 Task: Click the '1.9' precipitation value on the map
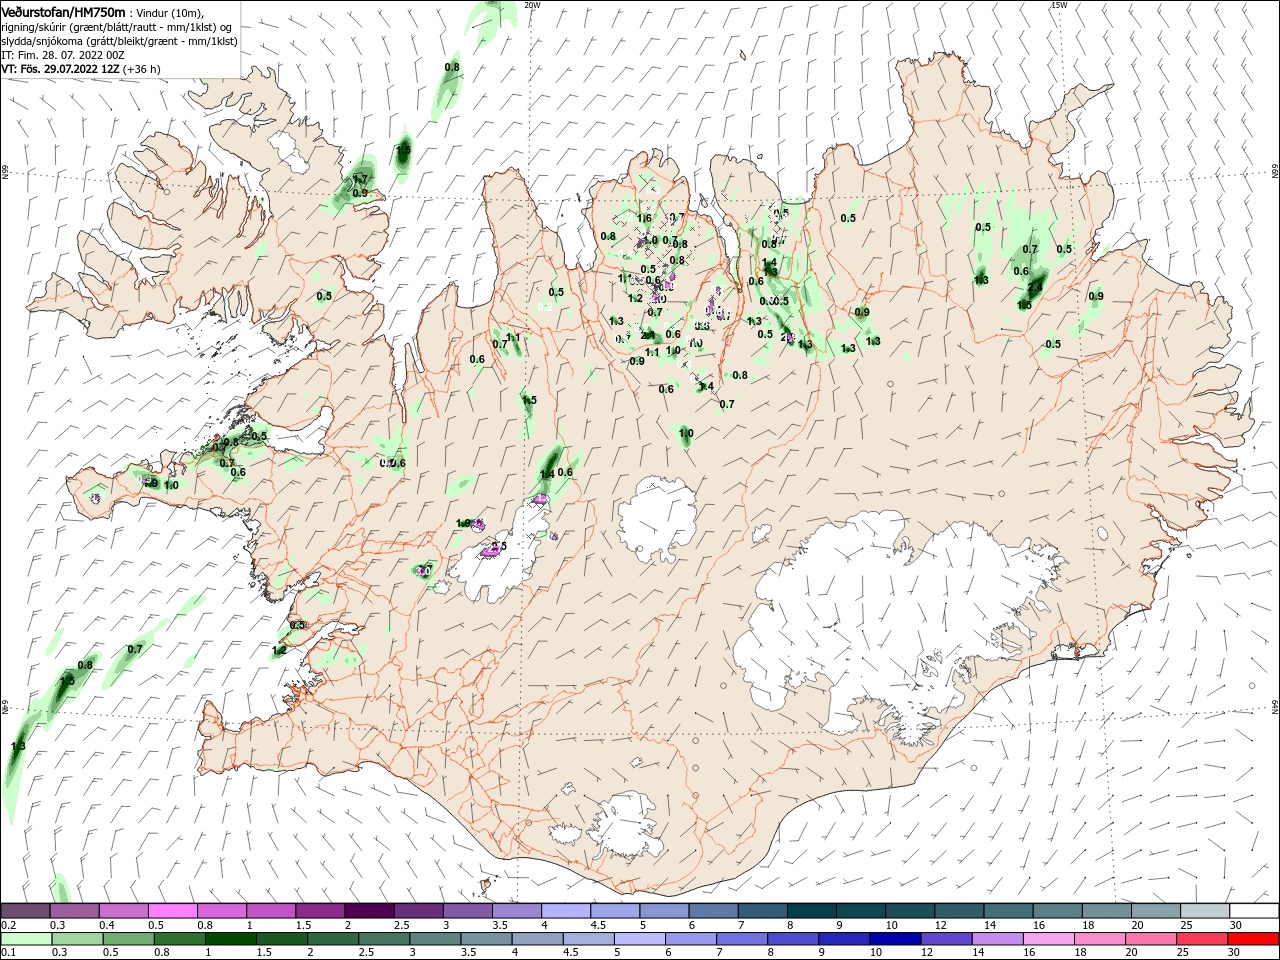[463, 523]
